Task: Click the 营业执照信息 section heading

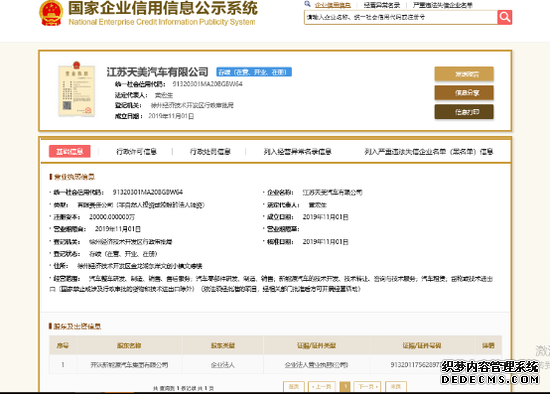Action: click(x=74, y=176)
